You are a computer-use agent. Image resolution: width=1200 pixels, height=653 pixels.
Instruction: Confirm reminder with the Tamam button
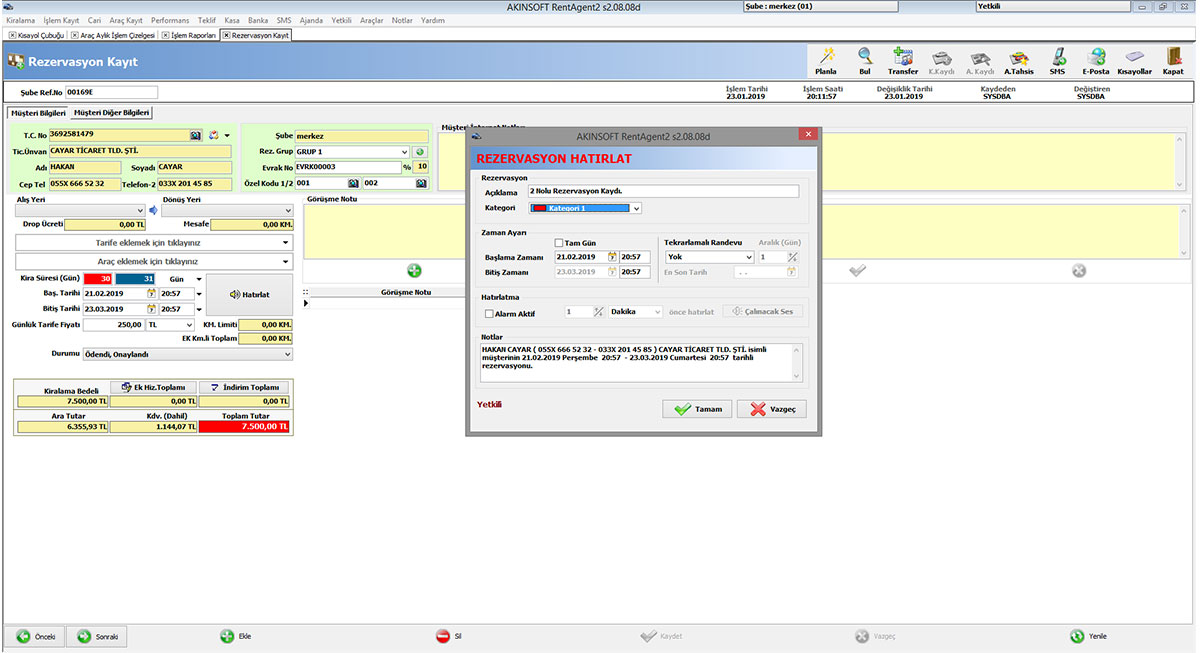pos(697,408)
